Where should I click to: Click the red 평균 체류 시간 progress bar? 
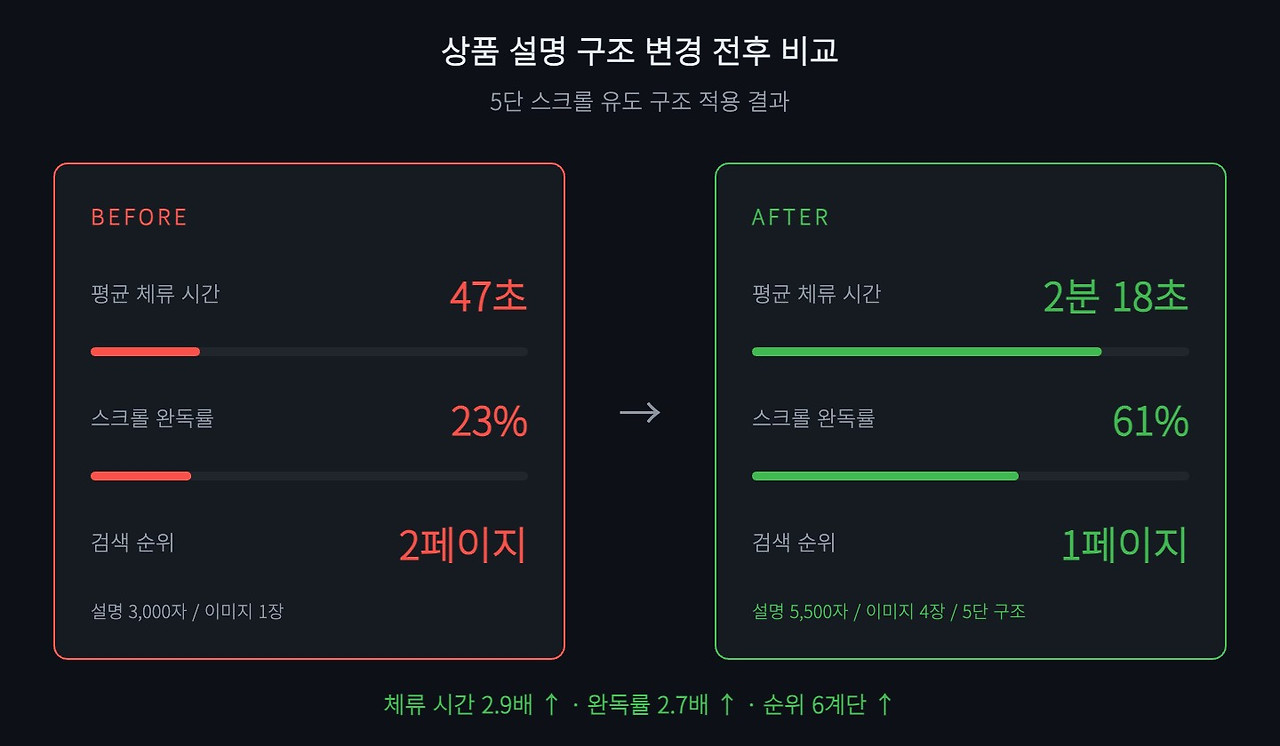pos(309,352)
